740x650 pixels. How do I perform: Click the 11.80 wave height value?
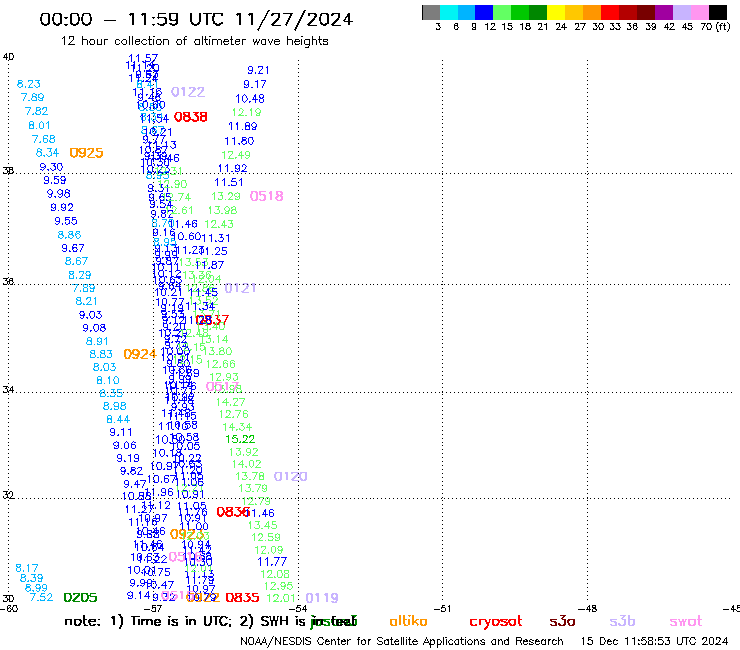point(239,141)
